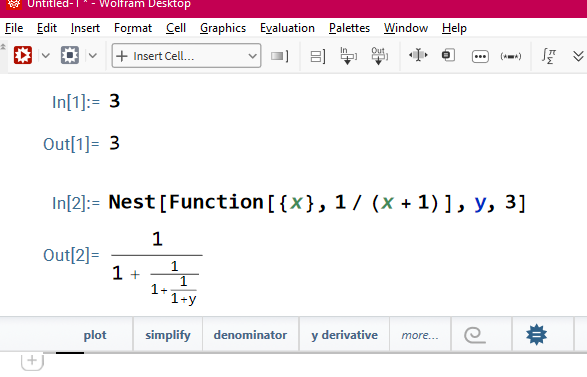Open the File menu
The width and height of the screenshot is (587, 377).
[14, 28]
